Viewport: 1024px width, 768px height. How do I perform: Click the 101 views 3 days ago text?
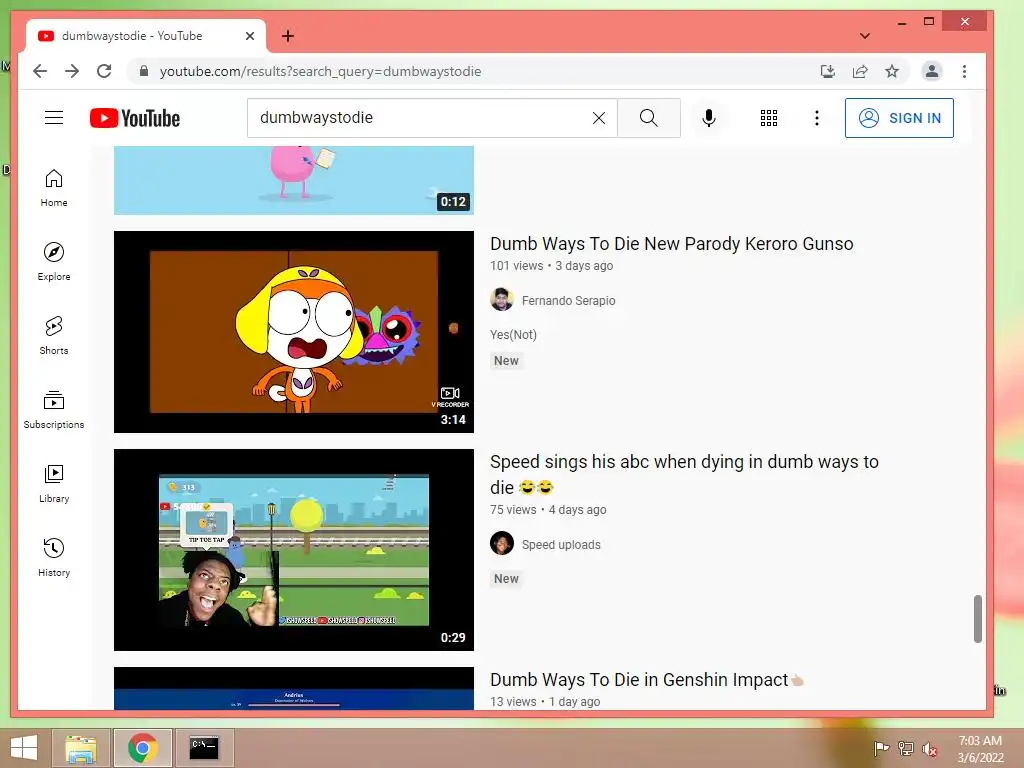click(552, 266)
